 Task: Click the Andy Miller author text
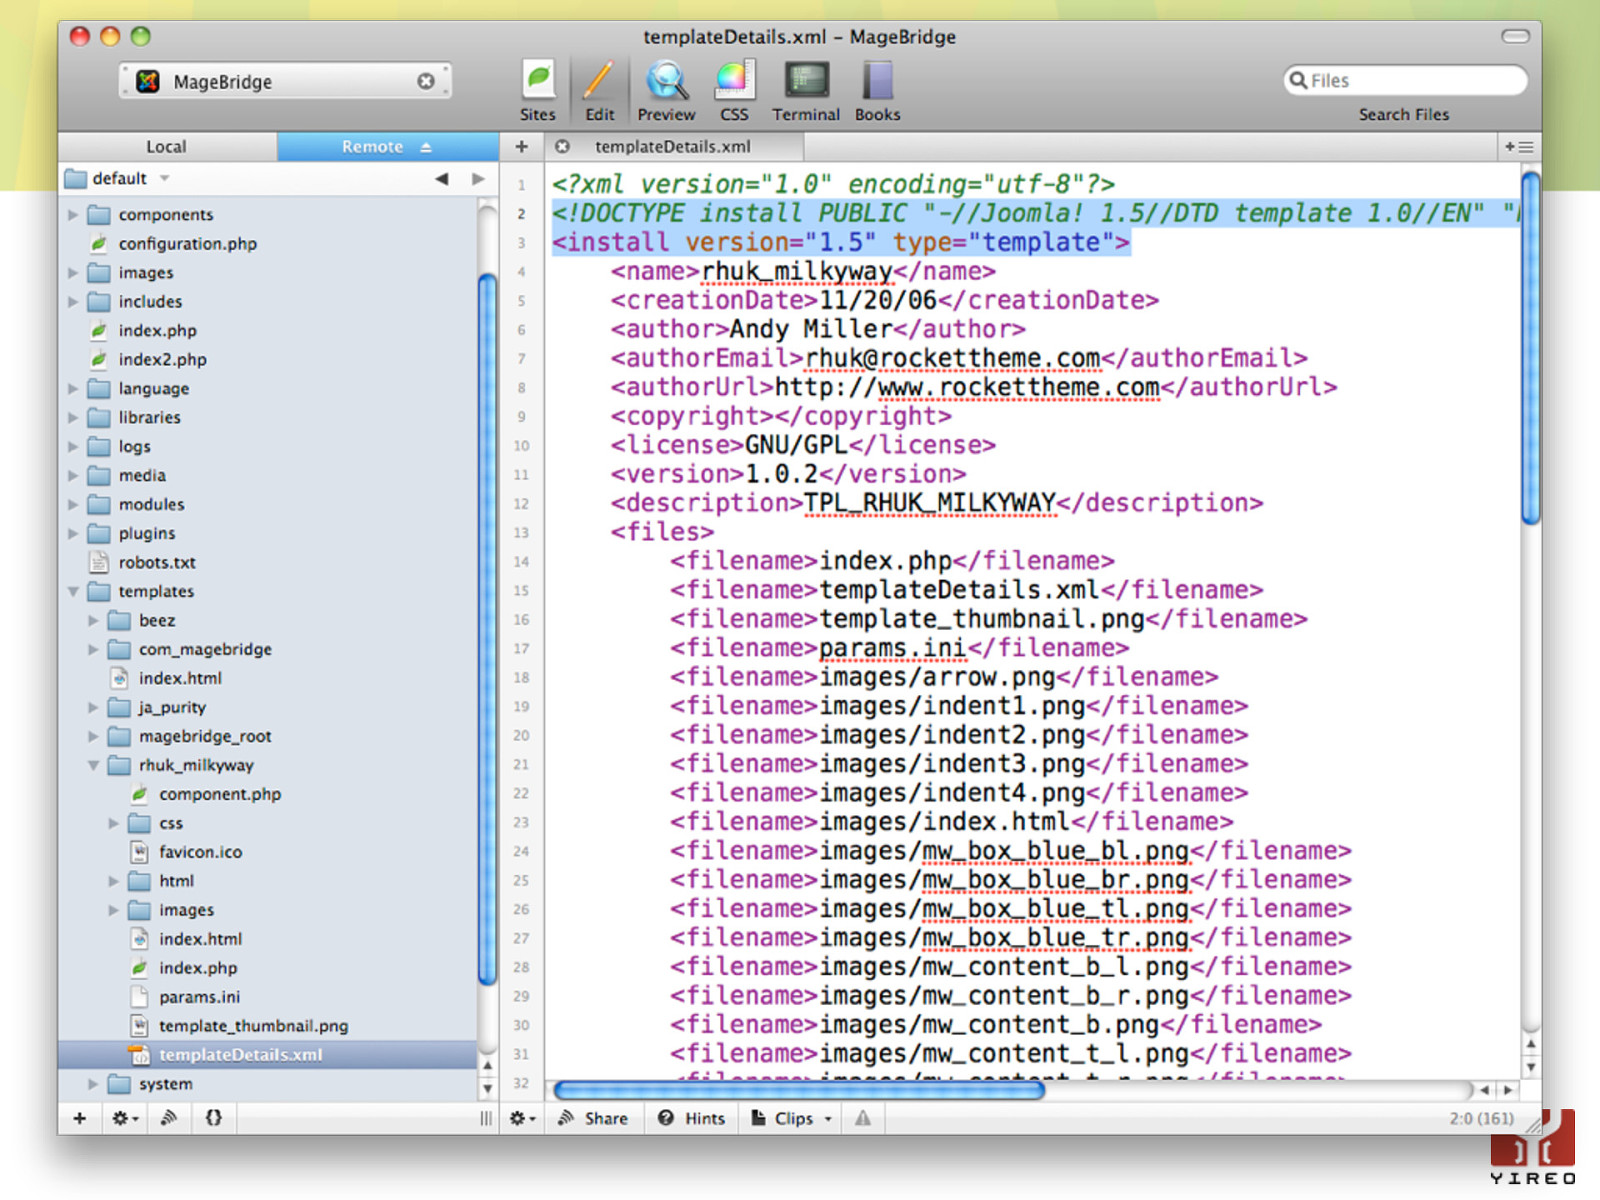(811, 329)
